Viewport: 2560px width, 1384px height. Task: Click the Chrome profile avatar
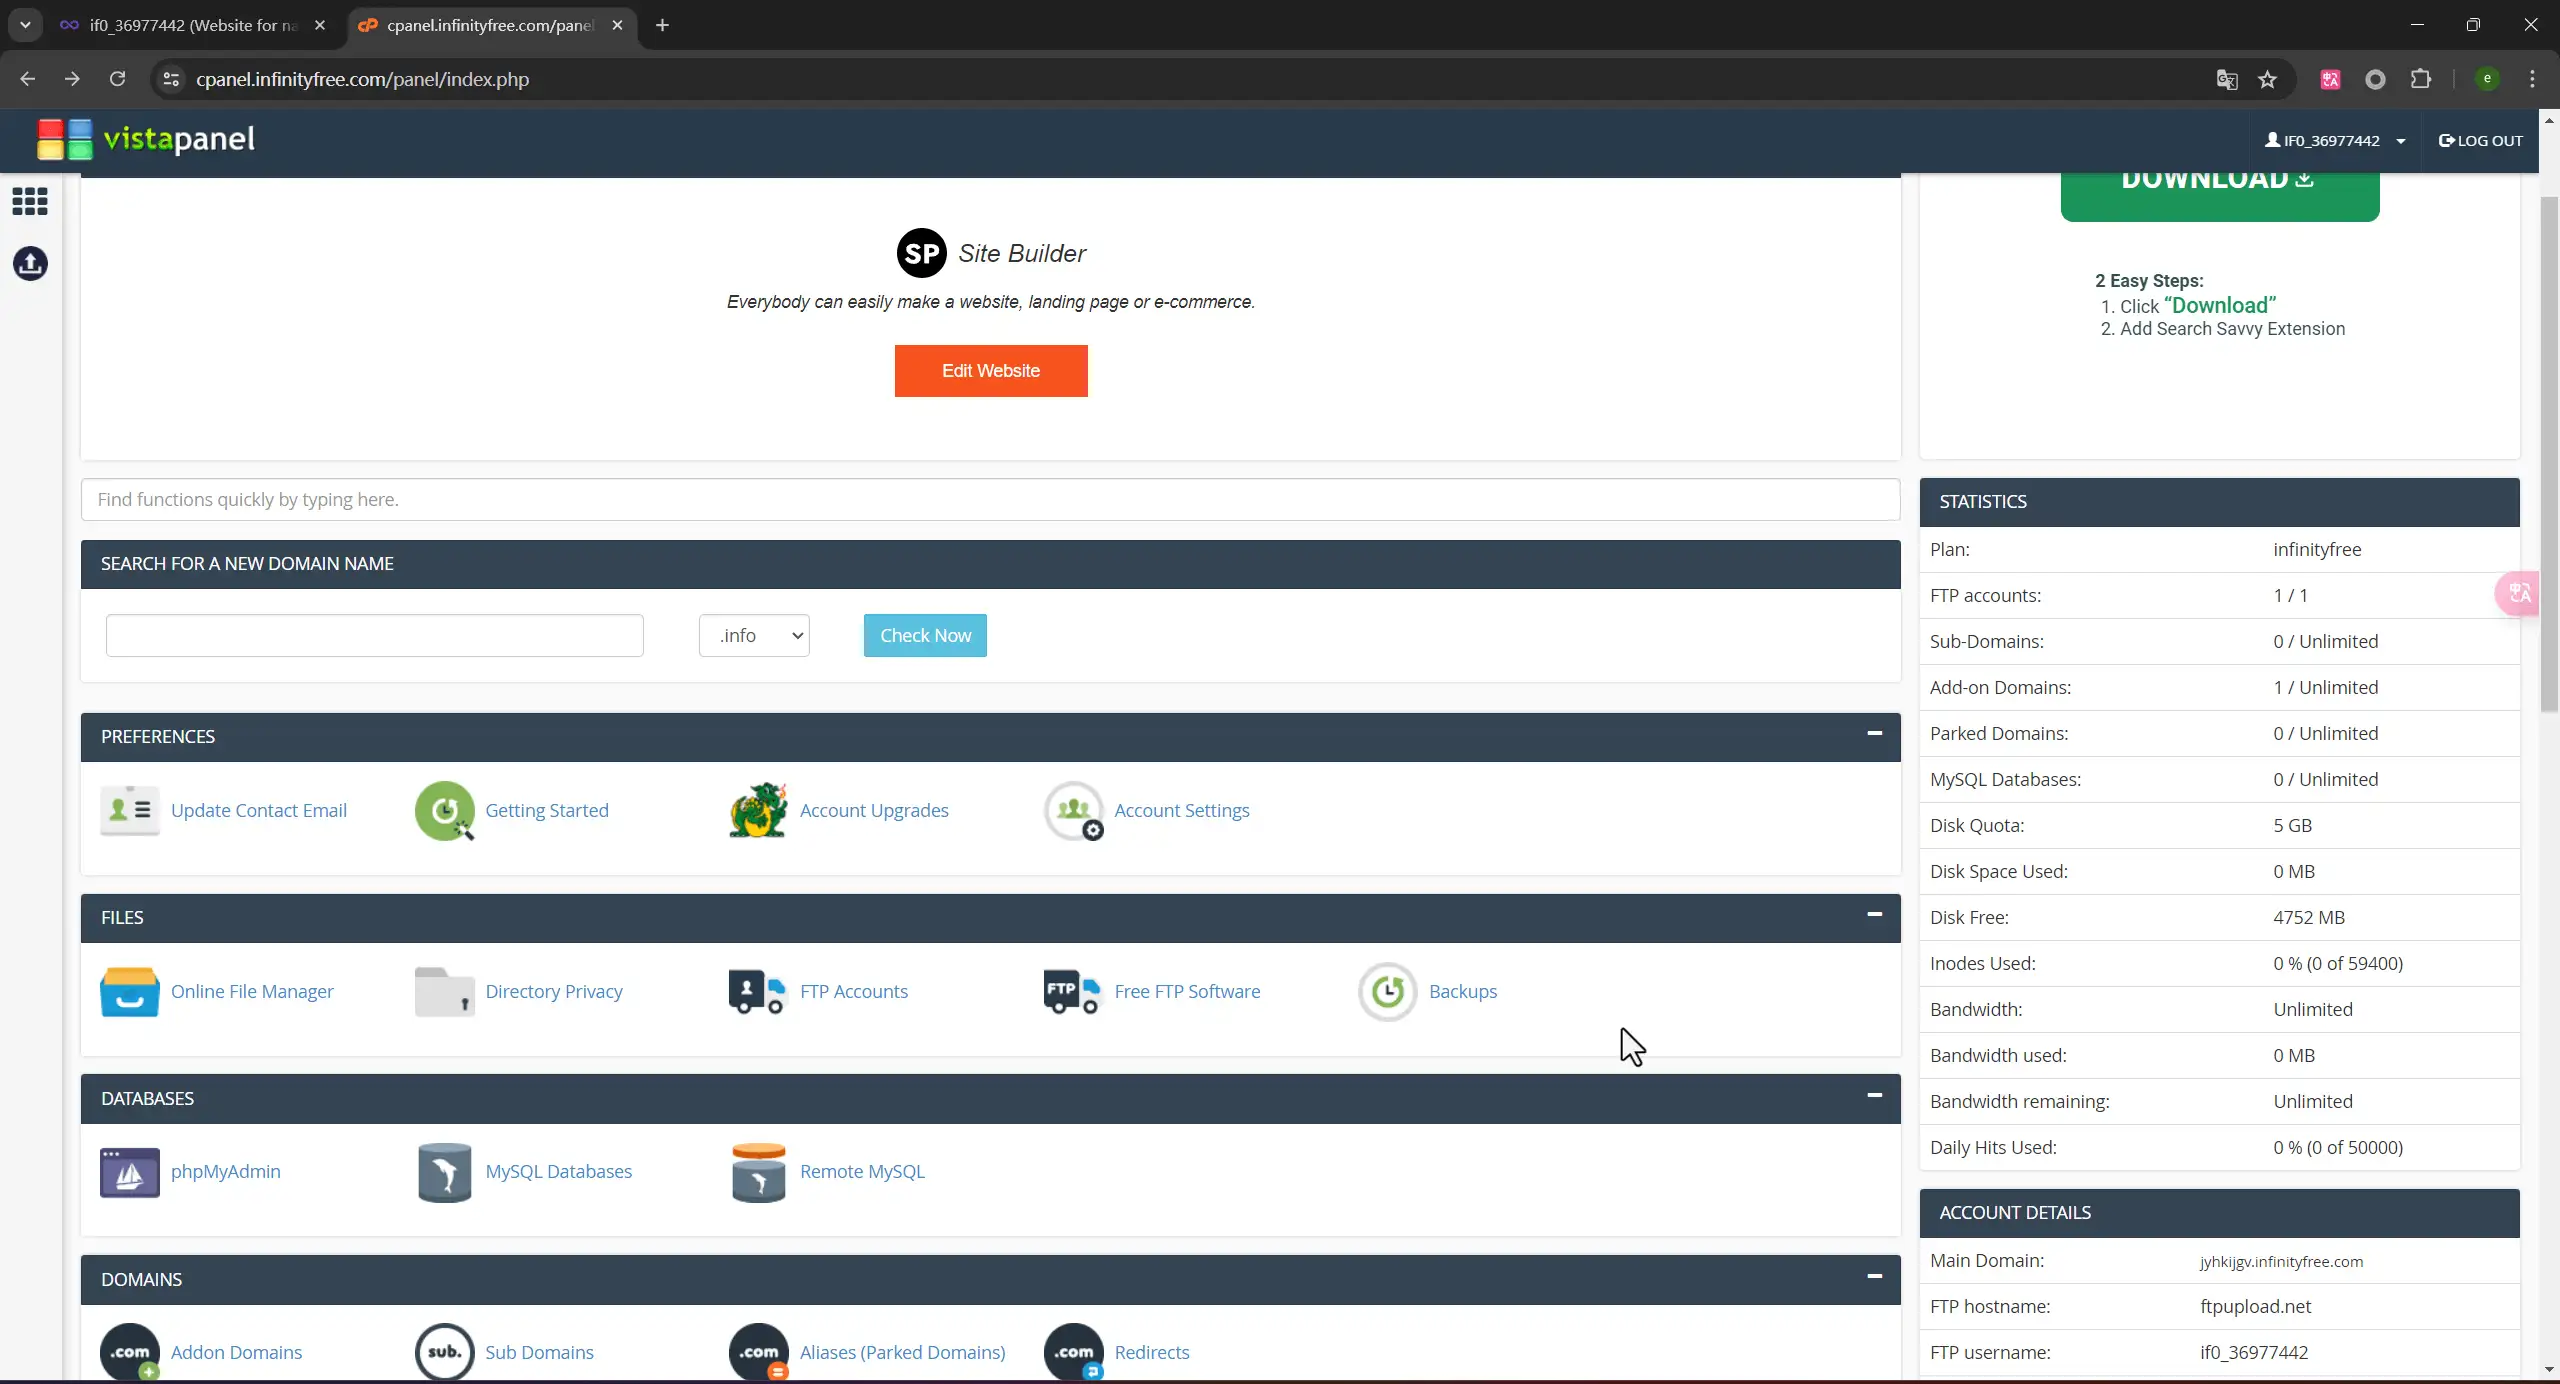click(2487, 79)
